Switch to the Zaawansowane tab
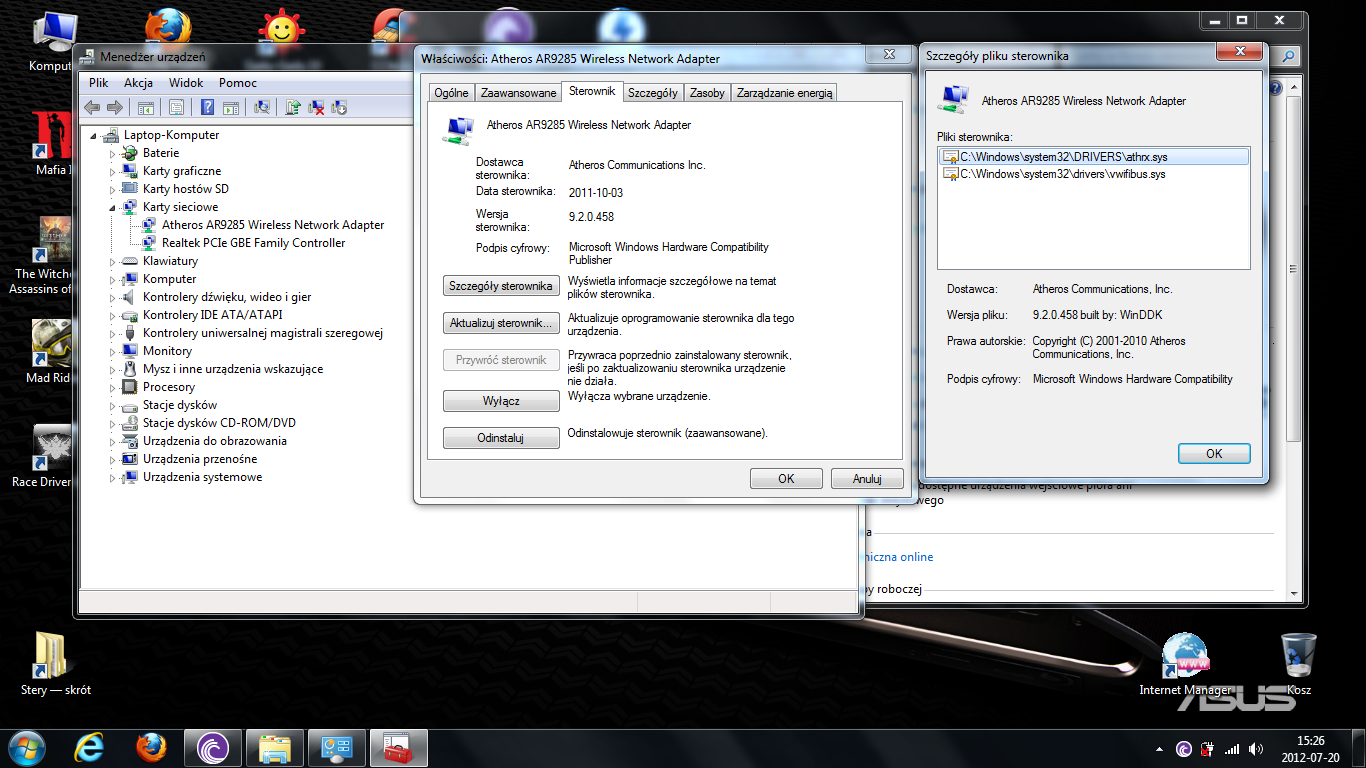The image size is (1366, 768). (x=518, y=93)
